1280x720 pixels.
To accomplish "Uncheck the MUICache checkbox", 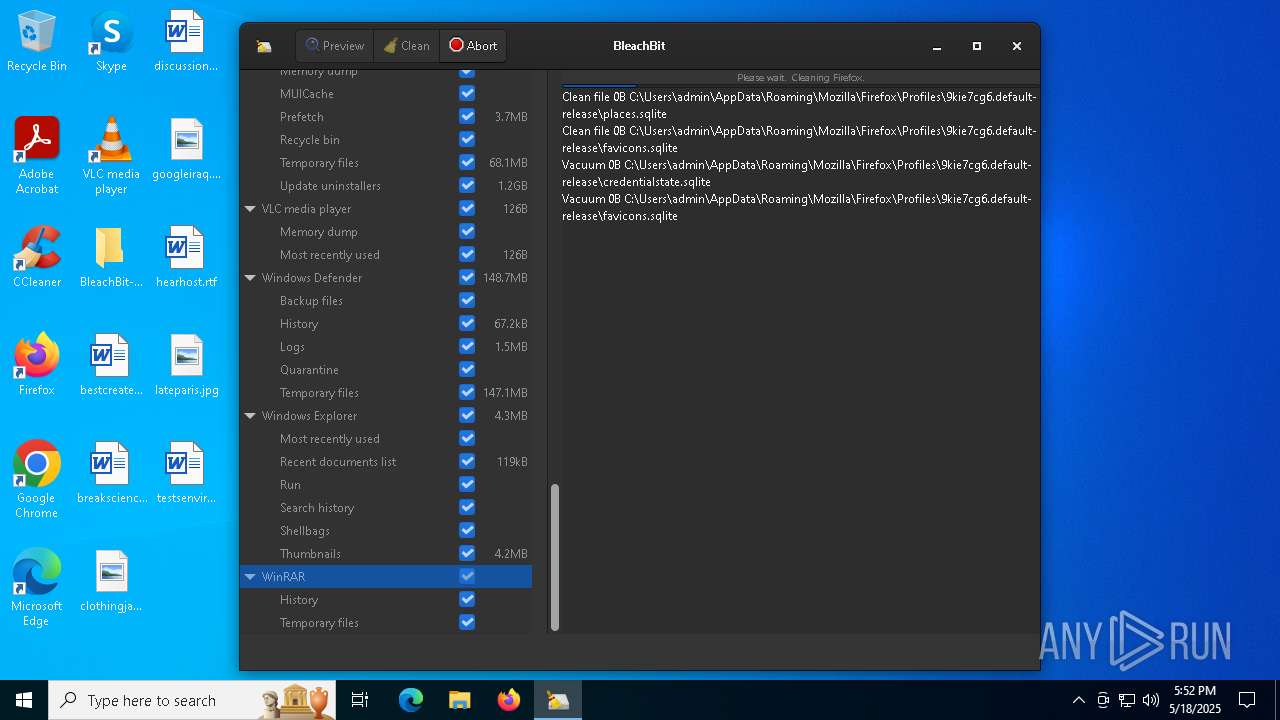I will click(467, 93).
